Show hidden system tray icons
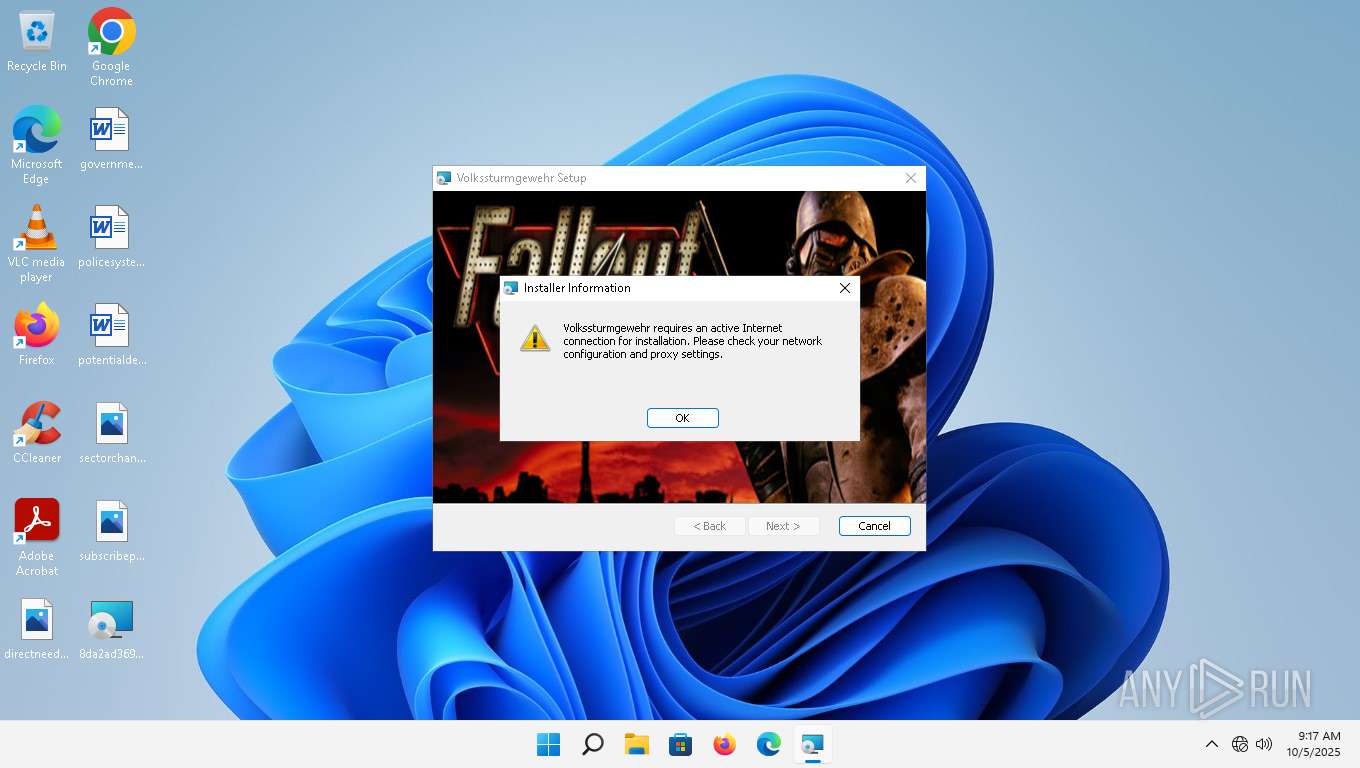This screenshot has width=1360, height=768. tap(1211, 744)
